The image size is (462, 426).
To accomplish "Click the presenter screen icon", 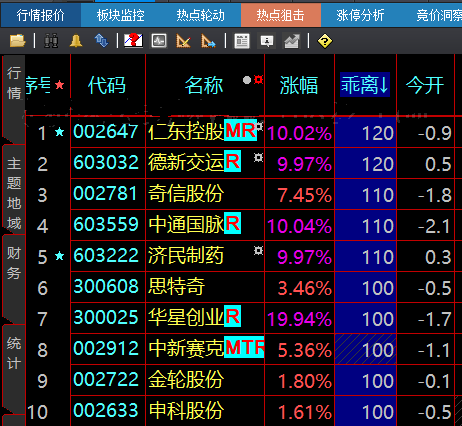I will point(267,41).
